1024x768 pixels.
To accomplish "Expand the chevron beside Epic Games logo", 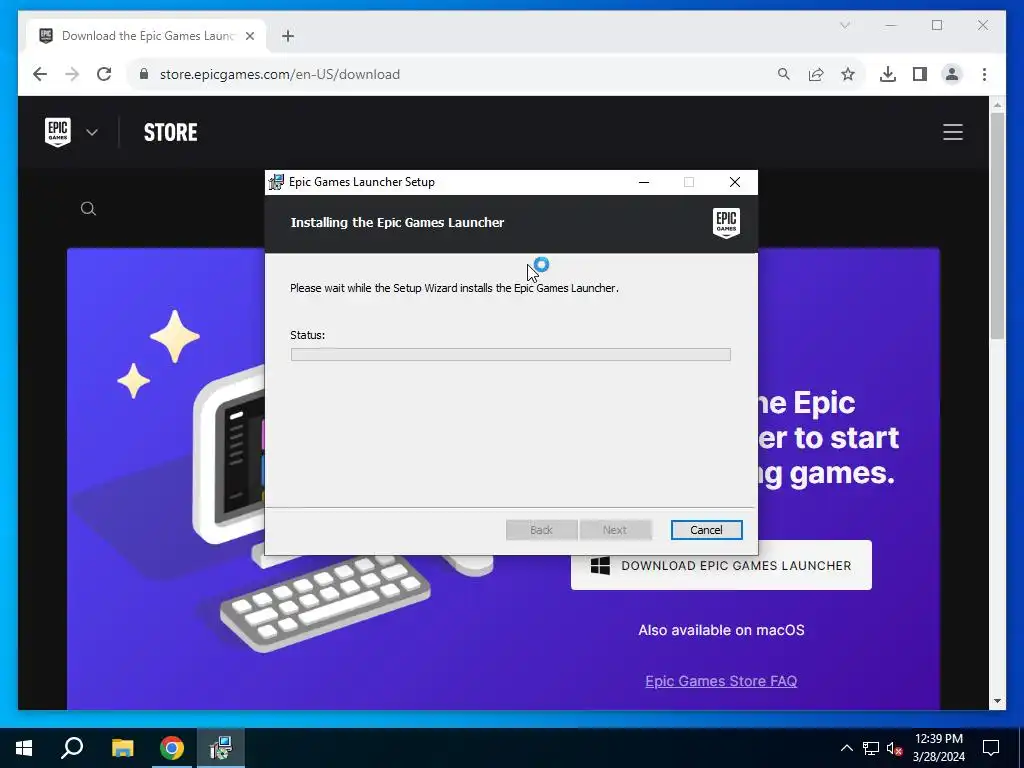I will coord(92,132).
